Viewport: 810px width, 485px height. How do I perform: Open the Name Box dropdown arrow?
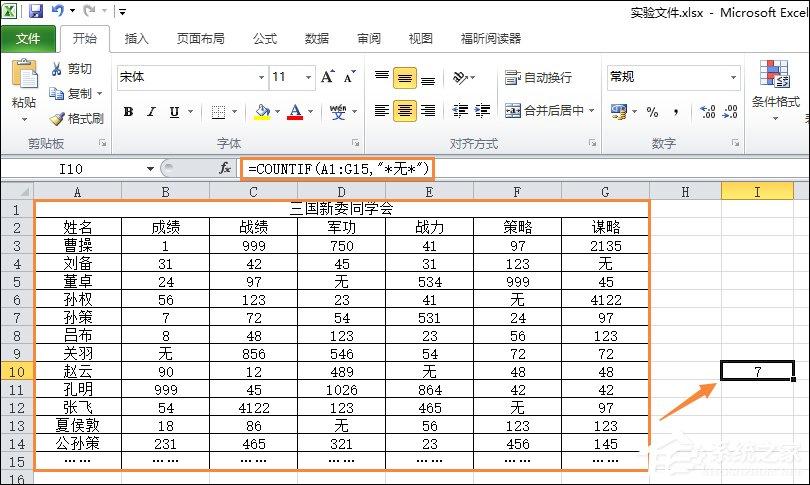(150, 169)
